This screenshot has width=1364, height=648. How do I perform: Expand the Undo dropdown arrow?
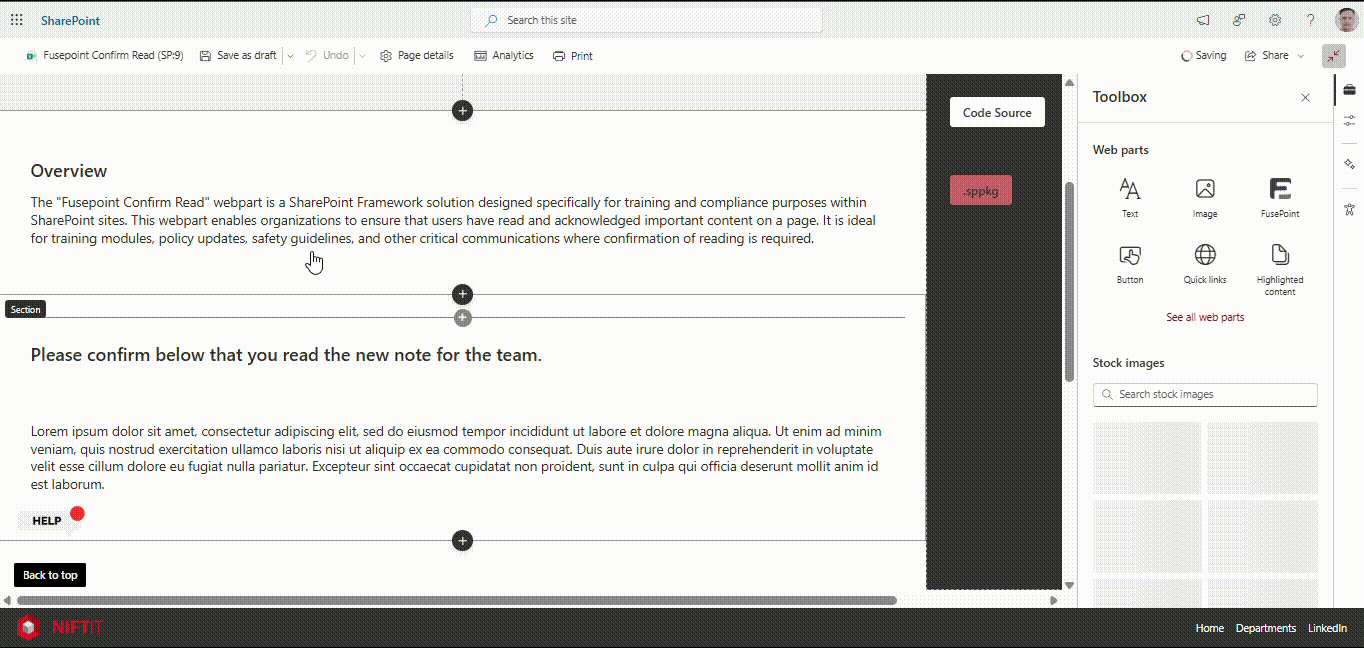coord(362,56)
